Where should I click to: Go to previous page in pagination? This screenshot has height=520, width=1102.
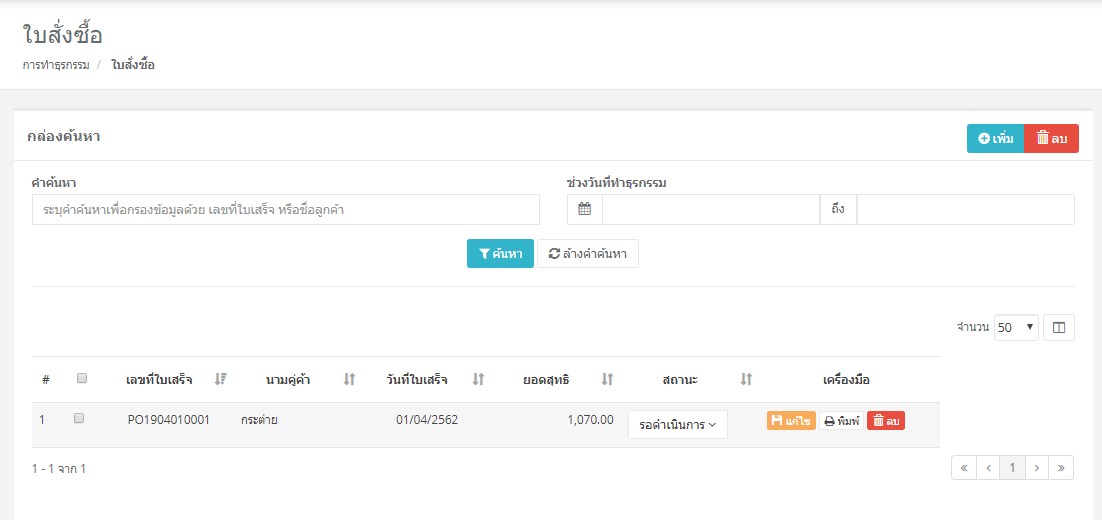[x=988, y=468]
